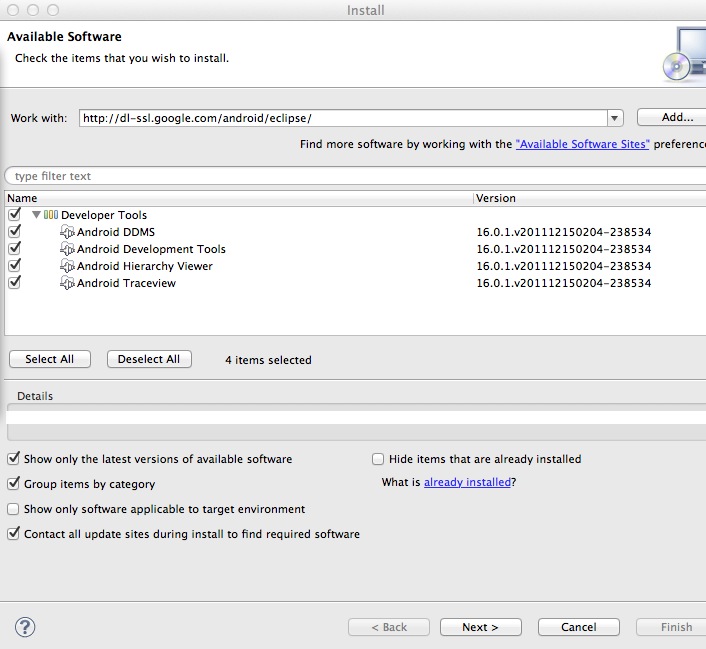The height and width of the screenshot is (649, 706).
Task: Open the already installed link
Action: 467,482
